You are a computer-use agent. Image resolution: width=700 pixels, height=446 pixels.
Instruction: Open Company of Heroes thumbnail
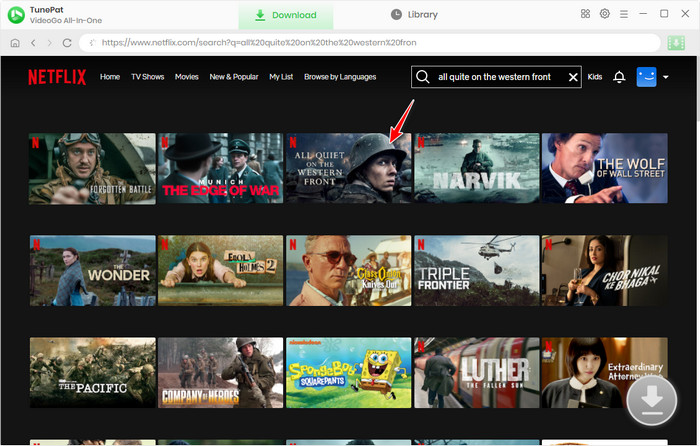point(221,373)
